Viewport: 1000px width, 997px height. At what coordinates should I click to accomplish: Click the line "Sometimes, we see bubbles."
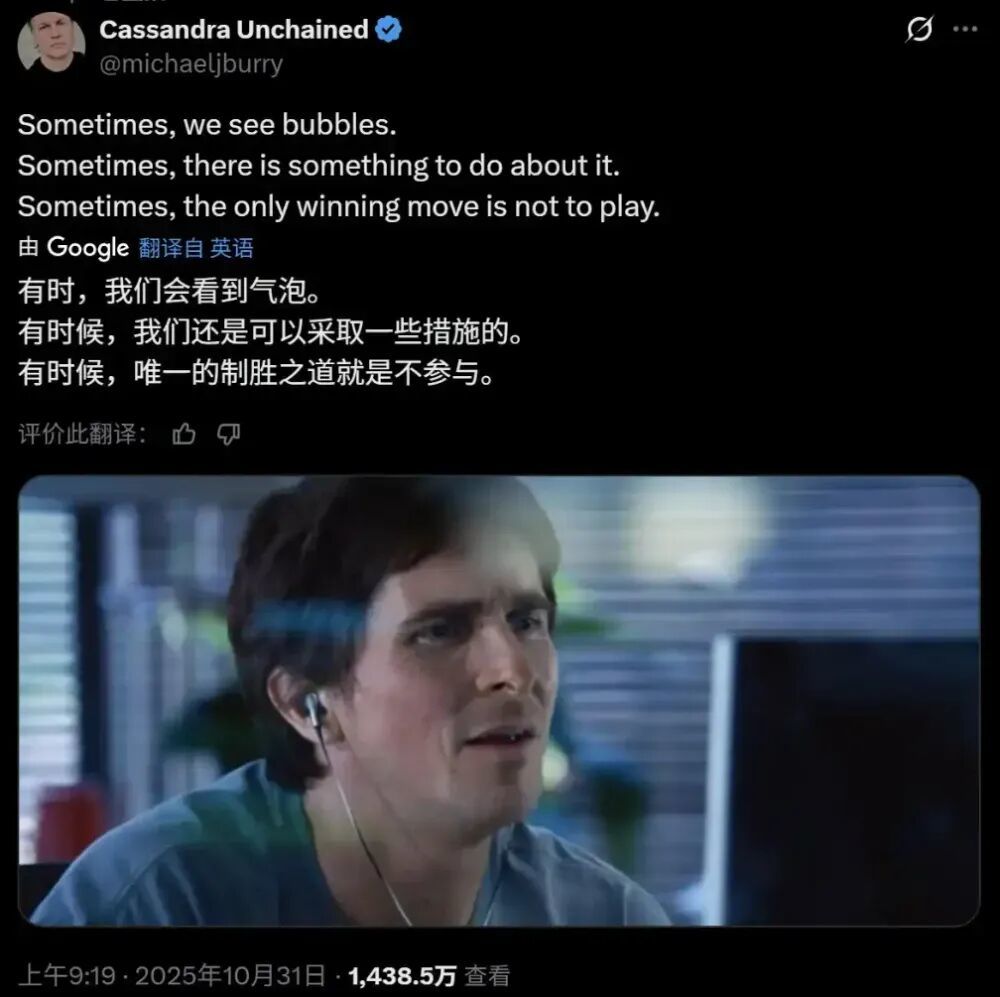207,124
